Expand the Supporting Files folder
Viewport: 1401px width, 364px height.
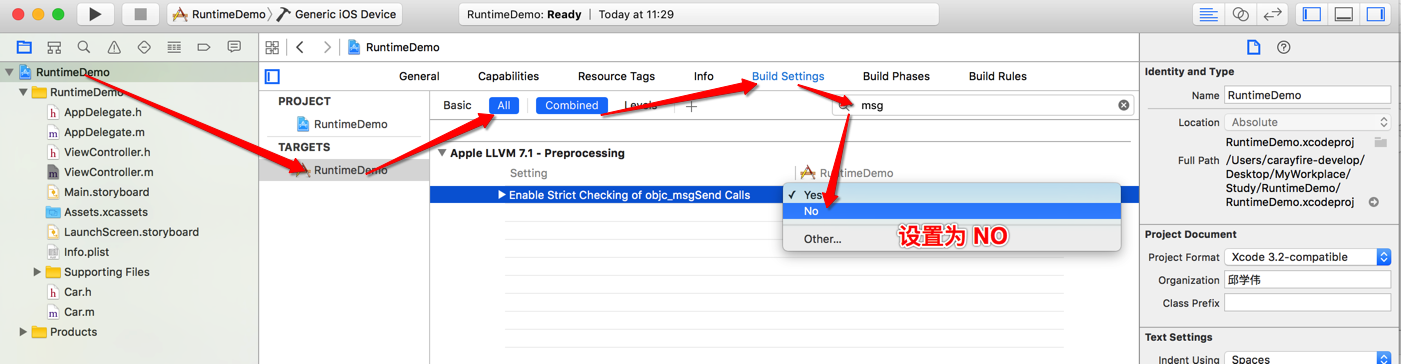point(38,272)
